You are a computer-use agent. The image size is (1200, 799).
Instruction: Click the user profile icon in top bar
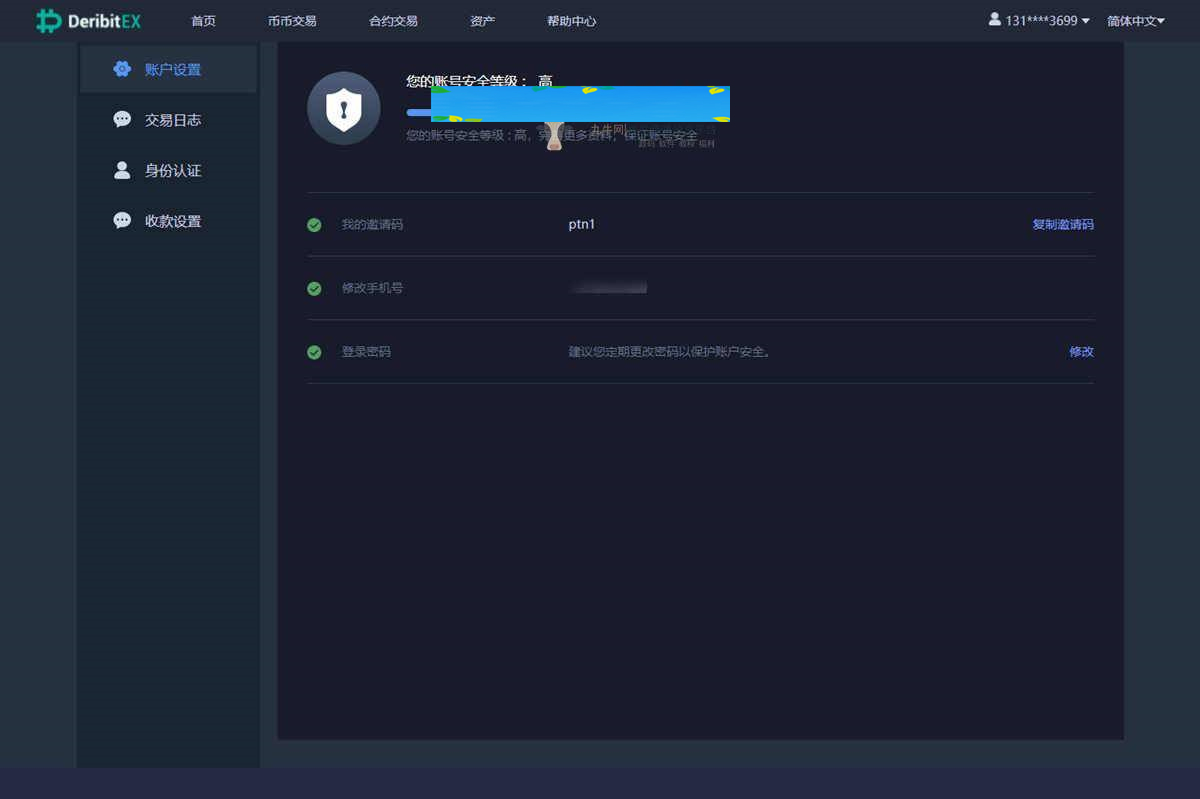pos(993,19)
